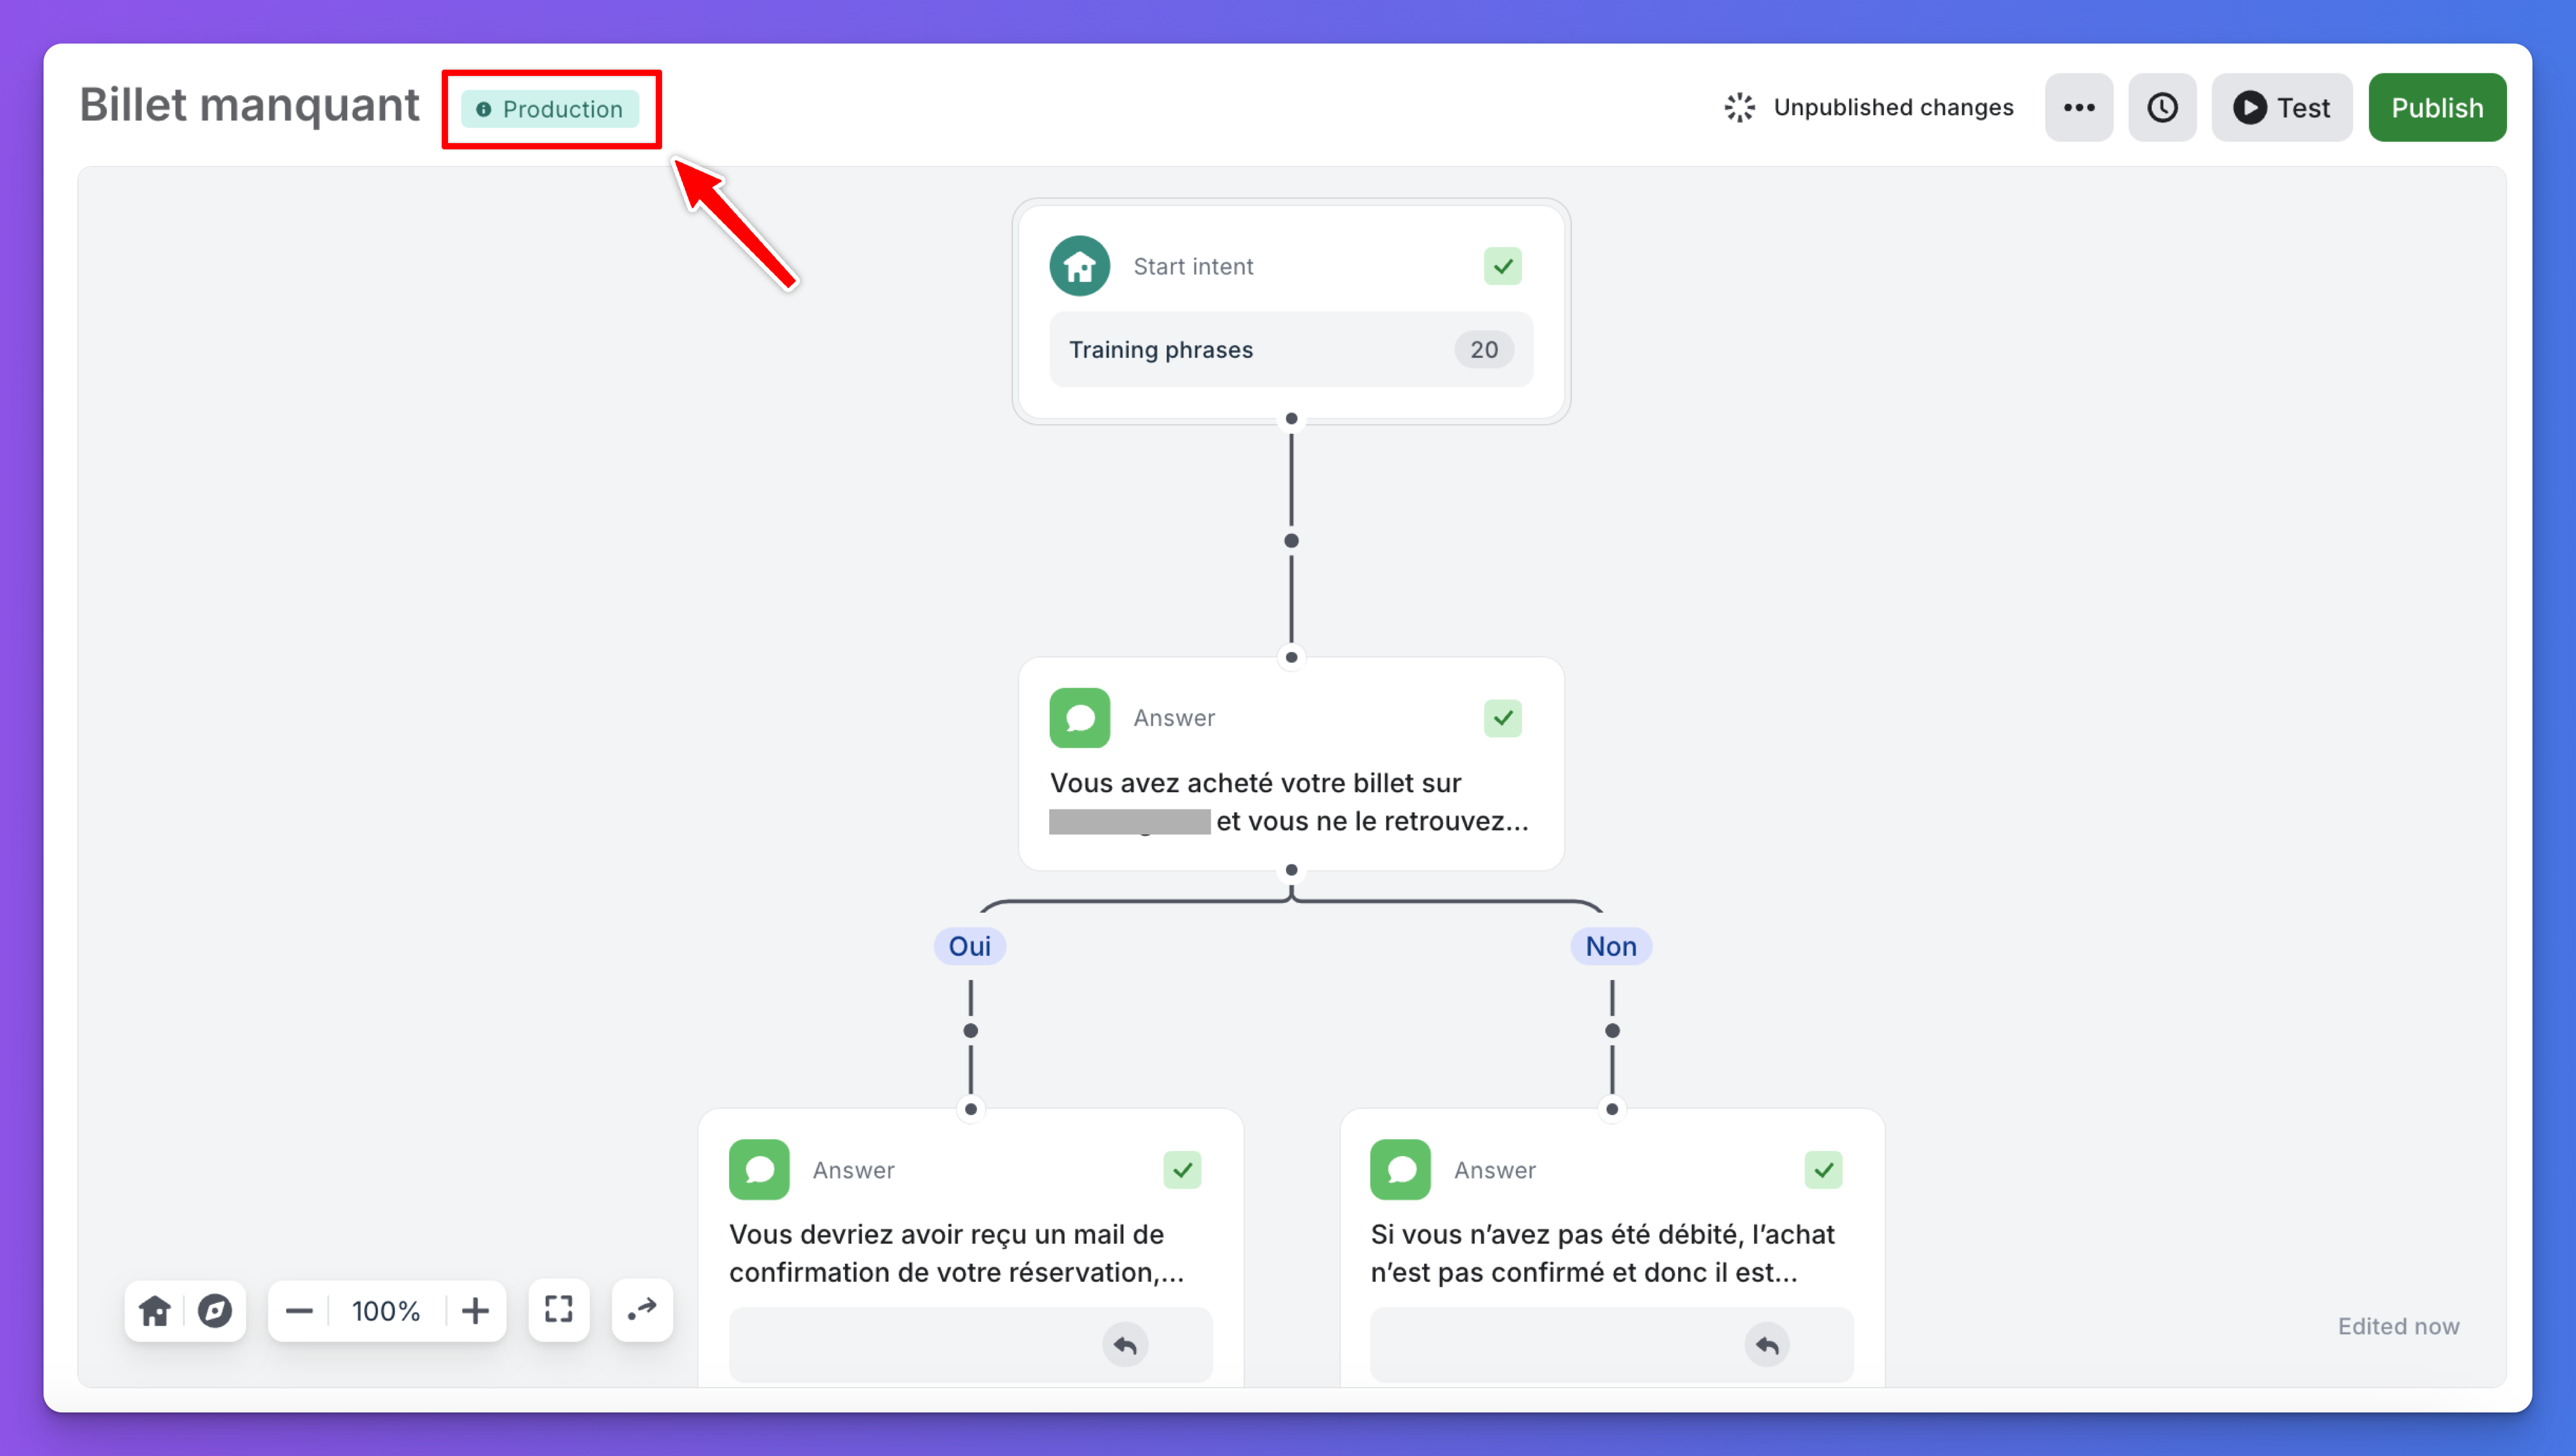
Task: Click the home icon in canvas toolbar
Action: 155,1310
